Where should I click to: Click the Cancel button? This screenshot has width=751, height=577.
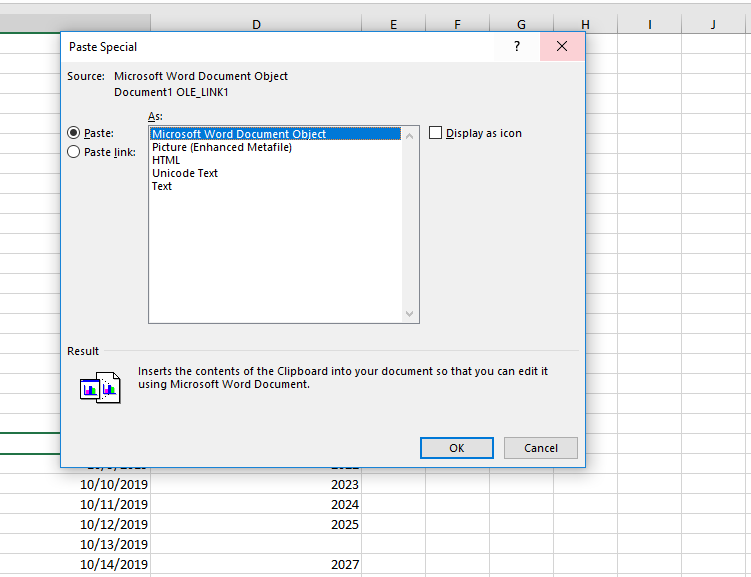541,448
